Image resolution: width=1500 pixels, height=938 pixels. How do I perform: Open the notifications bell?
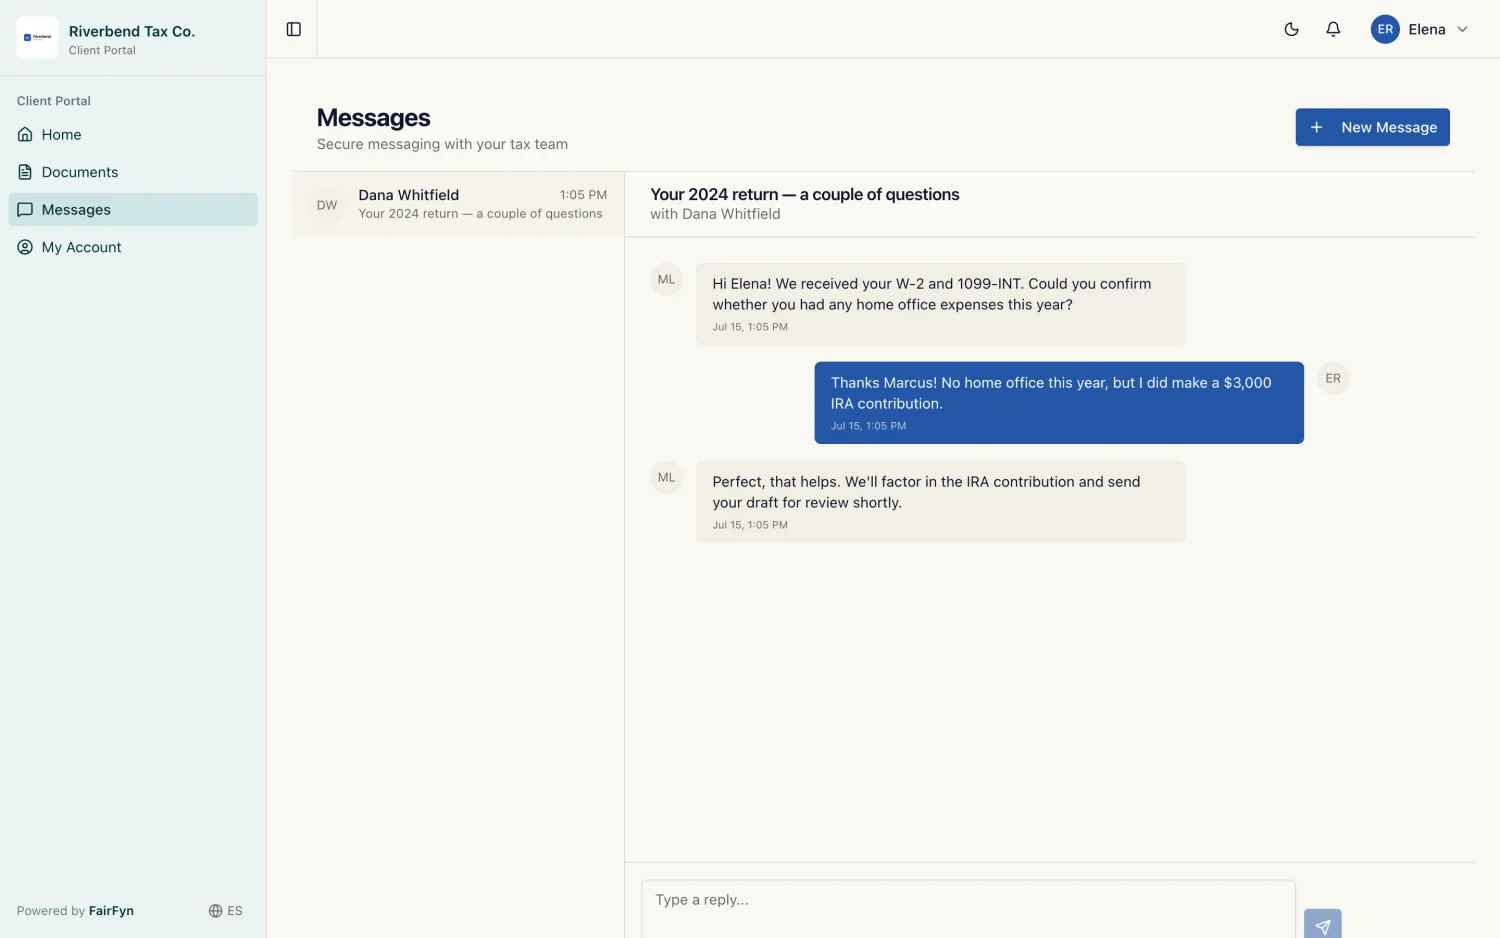(x=1333, y=29)
